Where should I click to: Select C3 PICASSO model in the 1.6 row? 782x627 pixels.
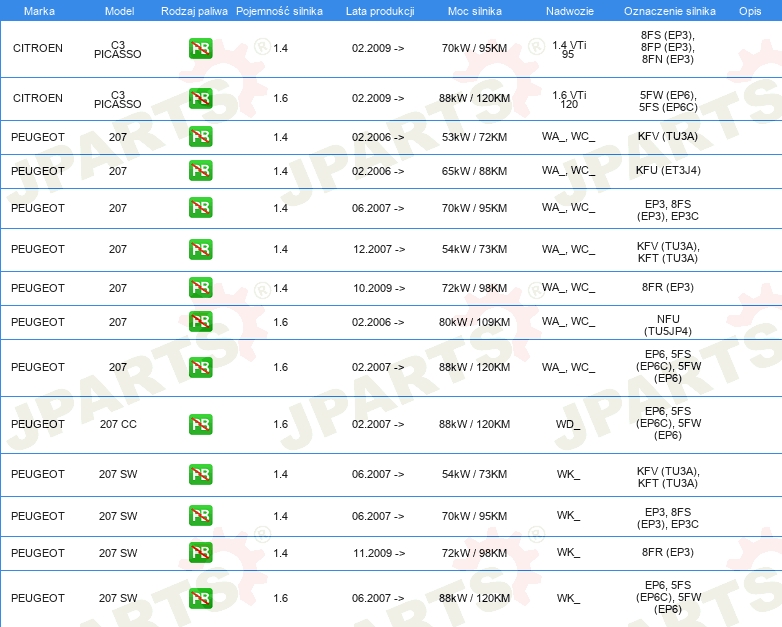pyautogui.click(x=118, y=99)
